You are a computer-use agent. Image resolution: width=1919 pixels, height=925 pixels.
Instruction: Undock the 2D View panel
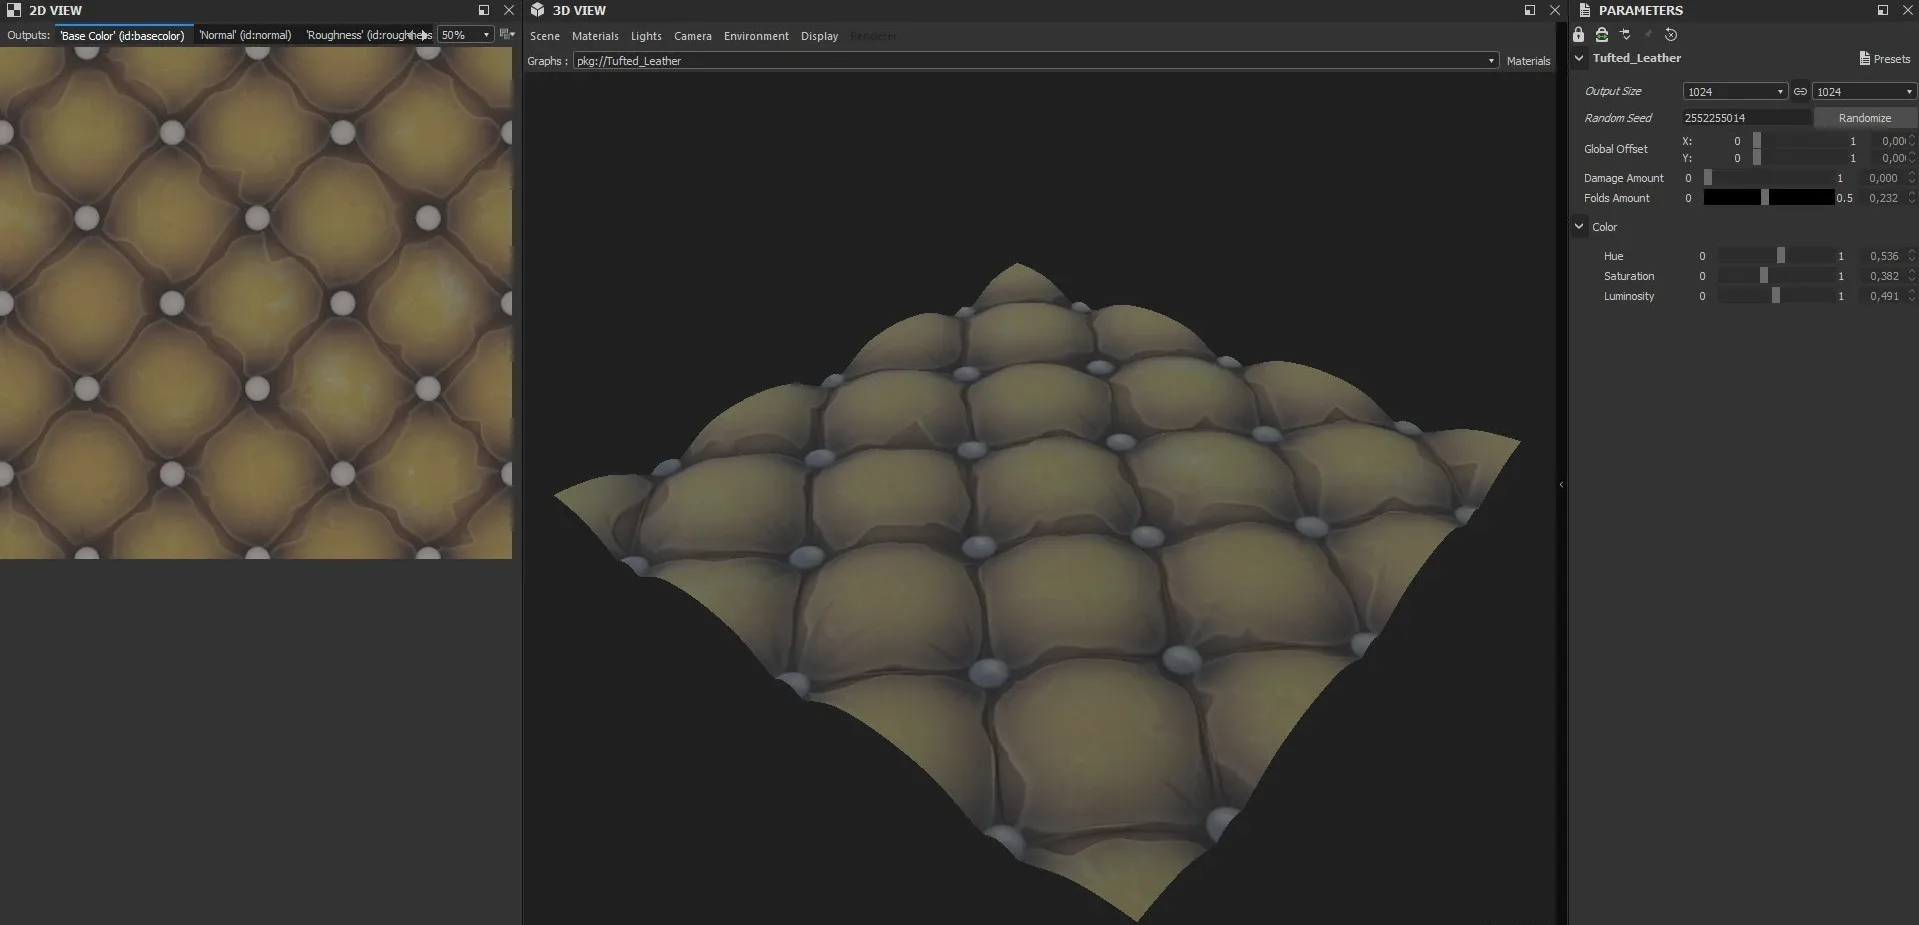484,10
